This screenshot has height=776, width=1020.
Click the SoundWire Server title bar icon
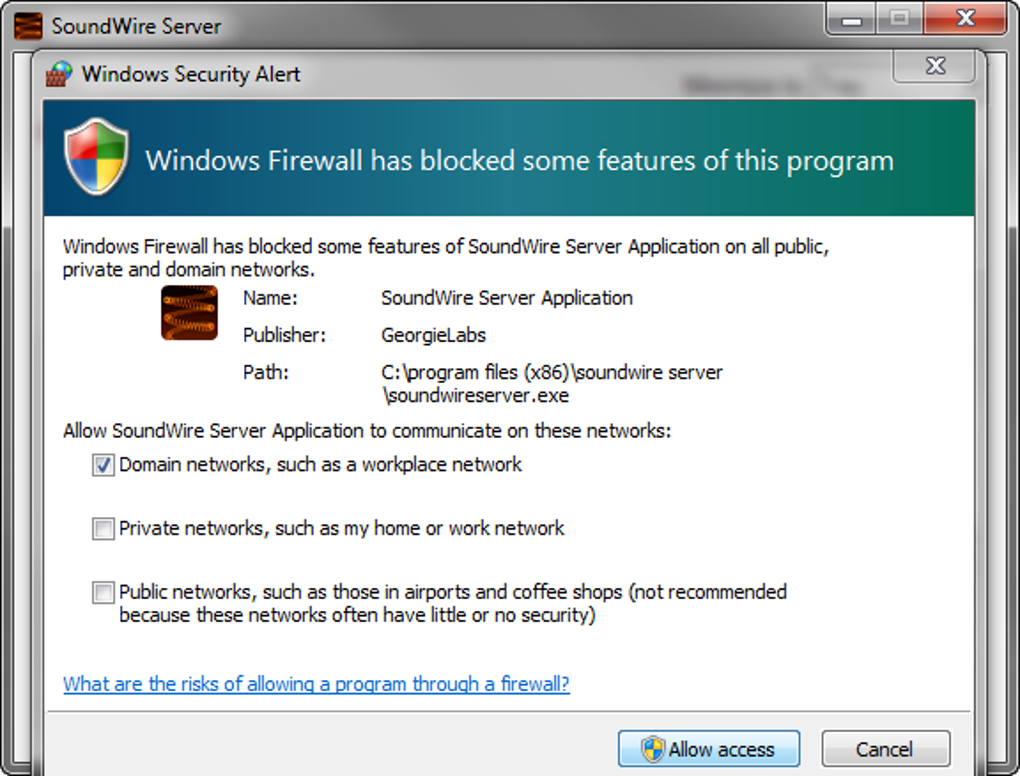click(28, 25)
